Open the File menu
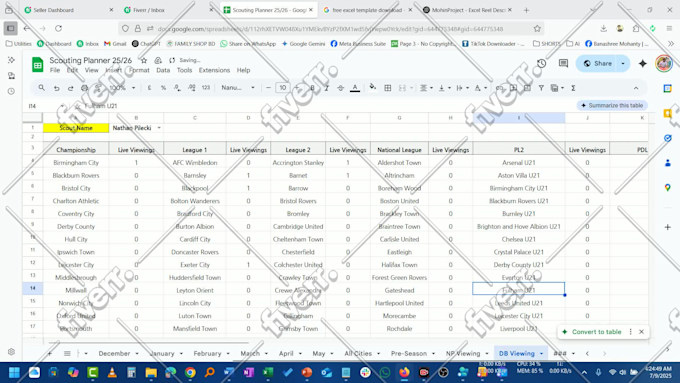 [x=55, y=70]
